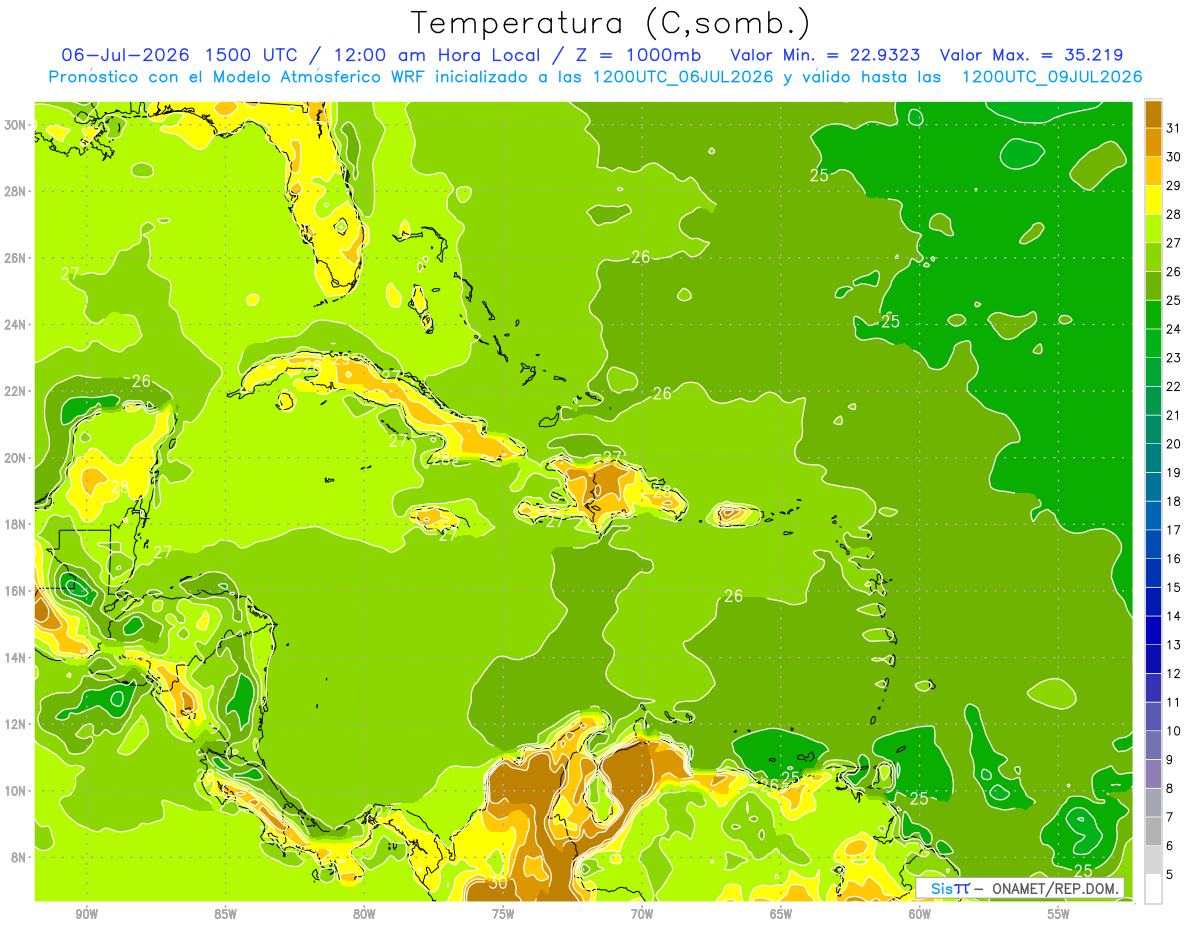The height and width of the screenshot is (927, 1200).
Task: Click the 70W longitude axis label
Action: click(x=642, y=914)
